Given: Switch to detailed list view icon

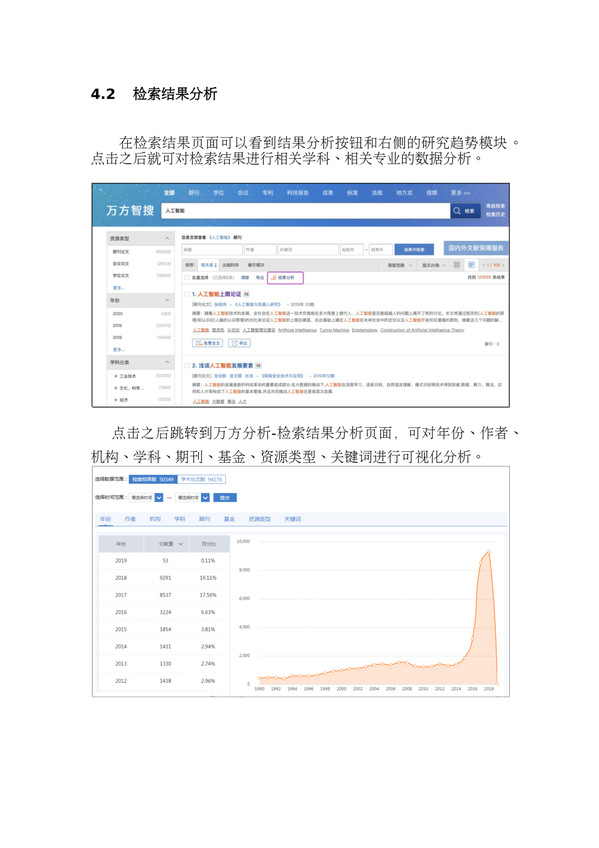Looking at the screenshot, I should pyautogui.click(x=471, y=265).
